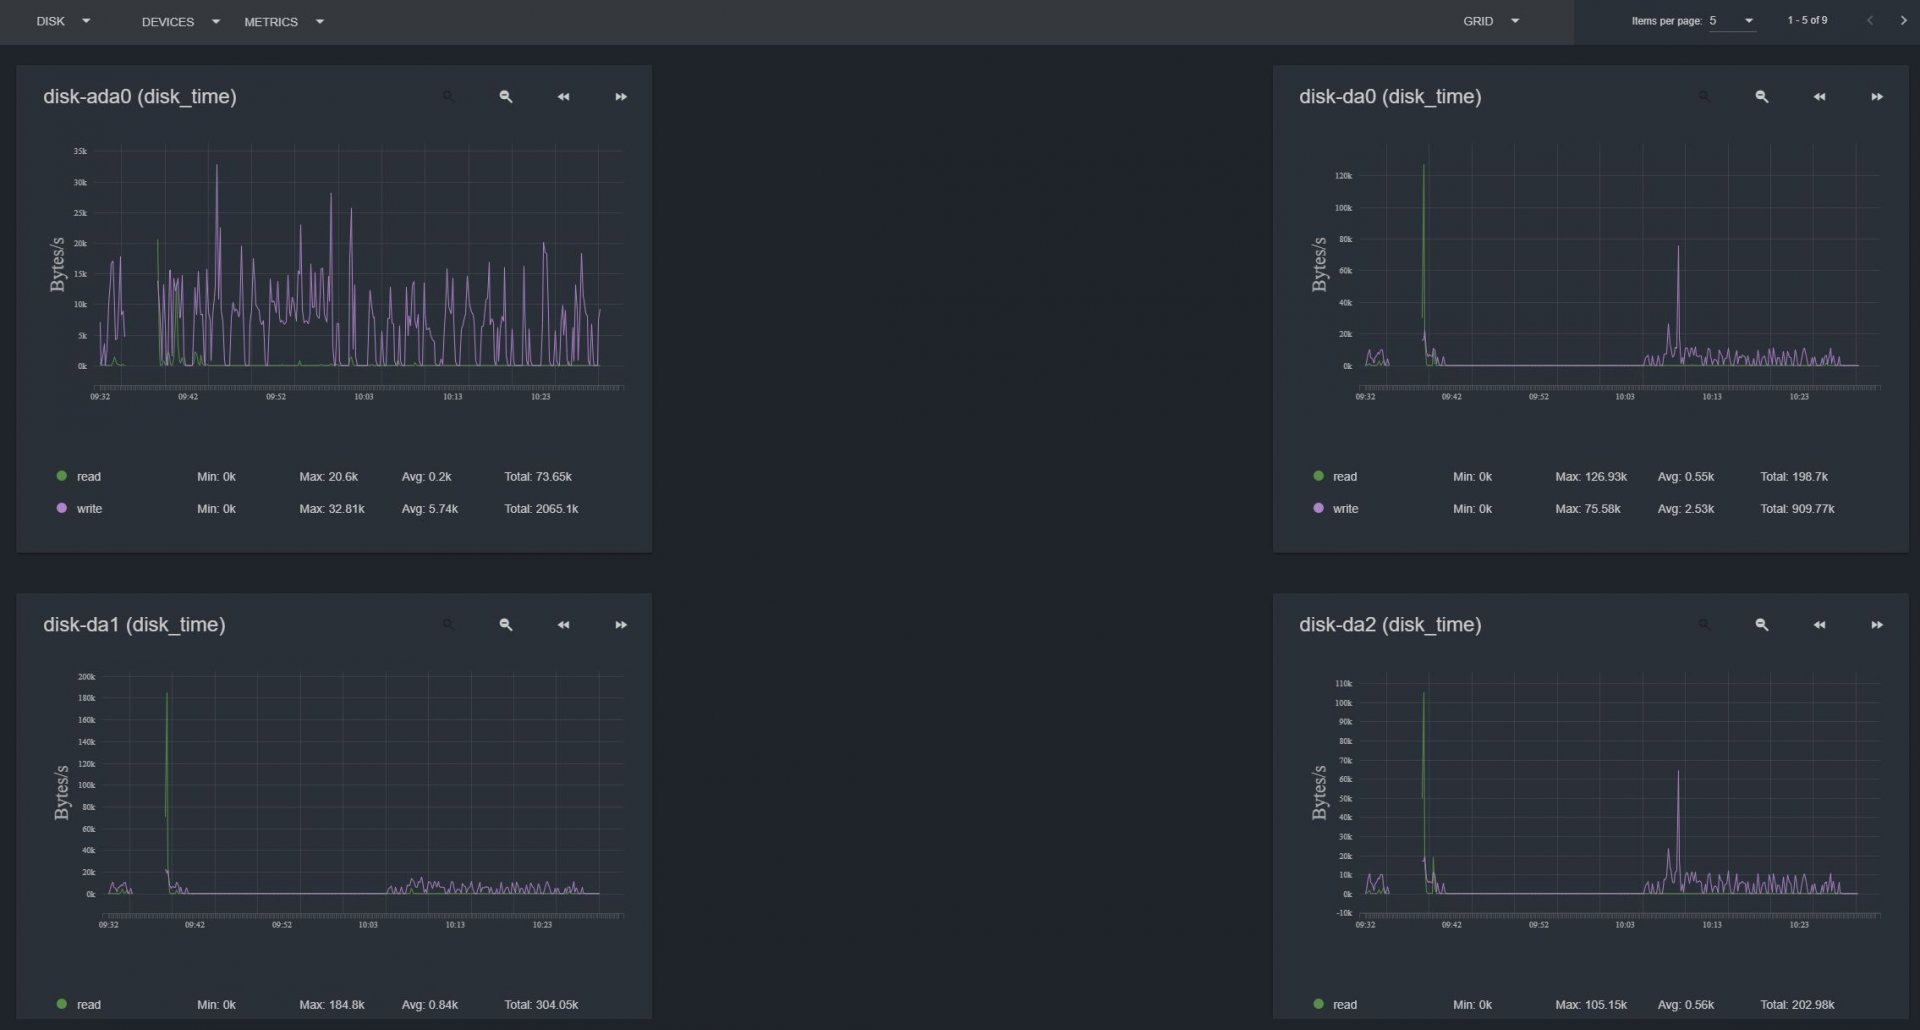Click the dimmed zoom-in icon on disk-ada0

click(448, 97)
